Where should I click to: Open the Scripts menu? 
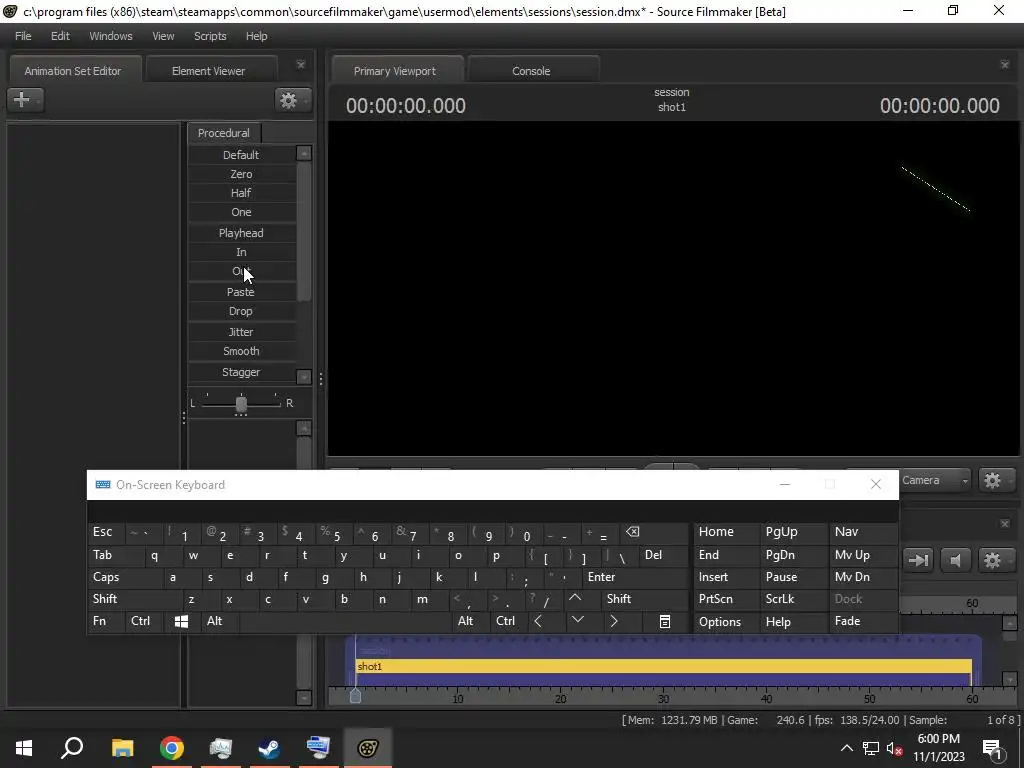coord(210,36)
